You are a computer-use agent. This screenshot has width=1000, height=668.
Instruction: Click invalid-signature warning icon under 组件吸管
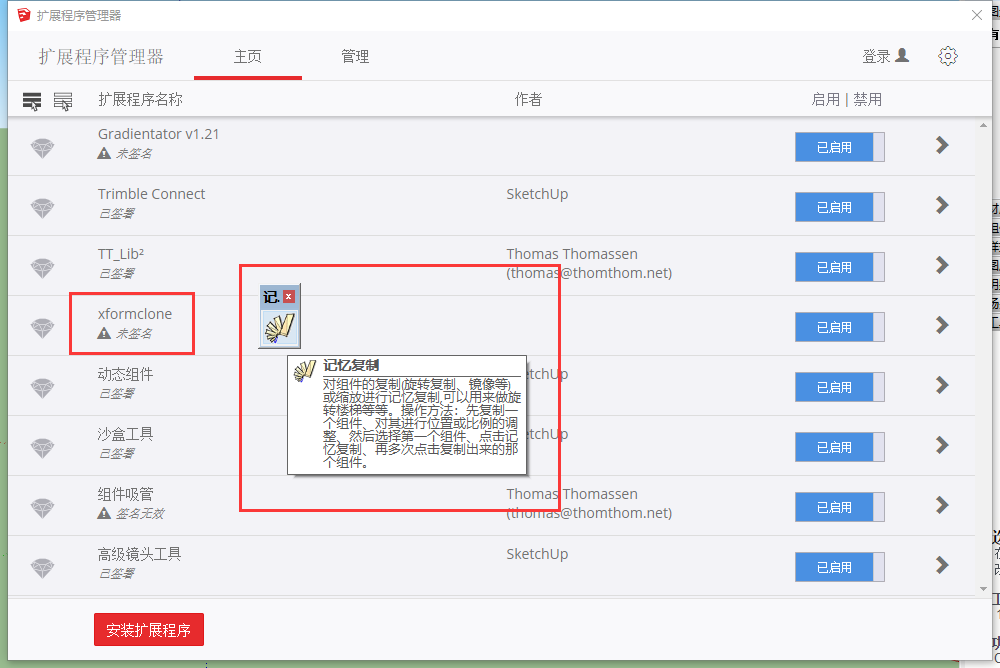[104, 513]
